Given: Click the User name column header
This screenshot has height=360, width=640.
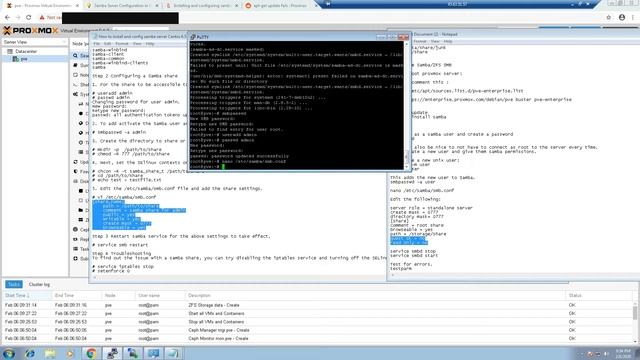Looking at the screenshot, I should point(160,295).
